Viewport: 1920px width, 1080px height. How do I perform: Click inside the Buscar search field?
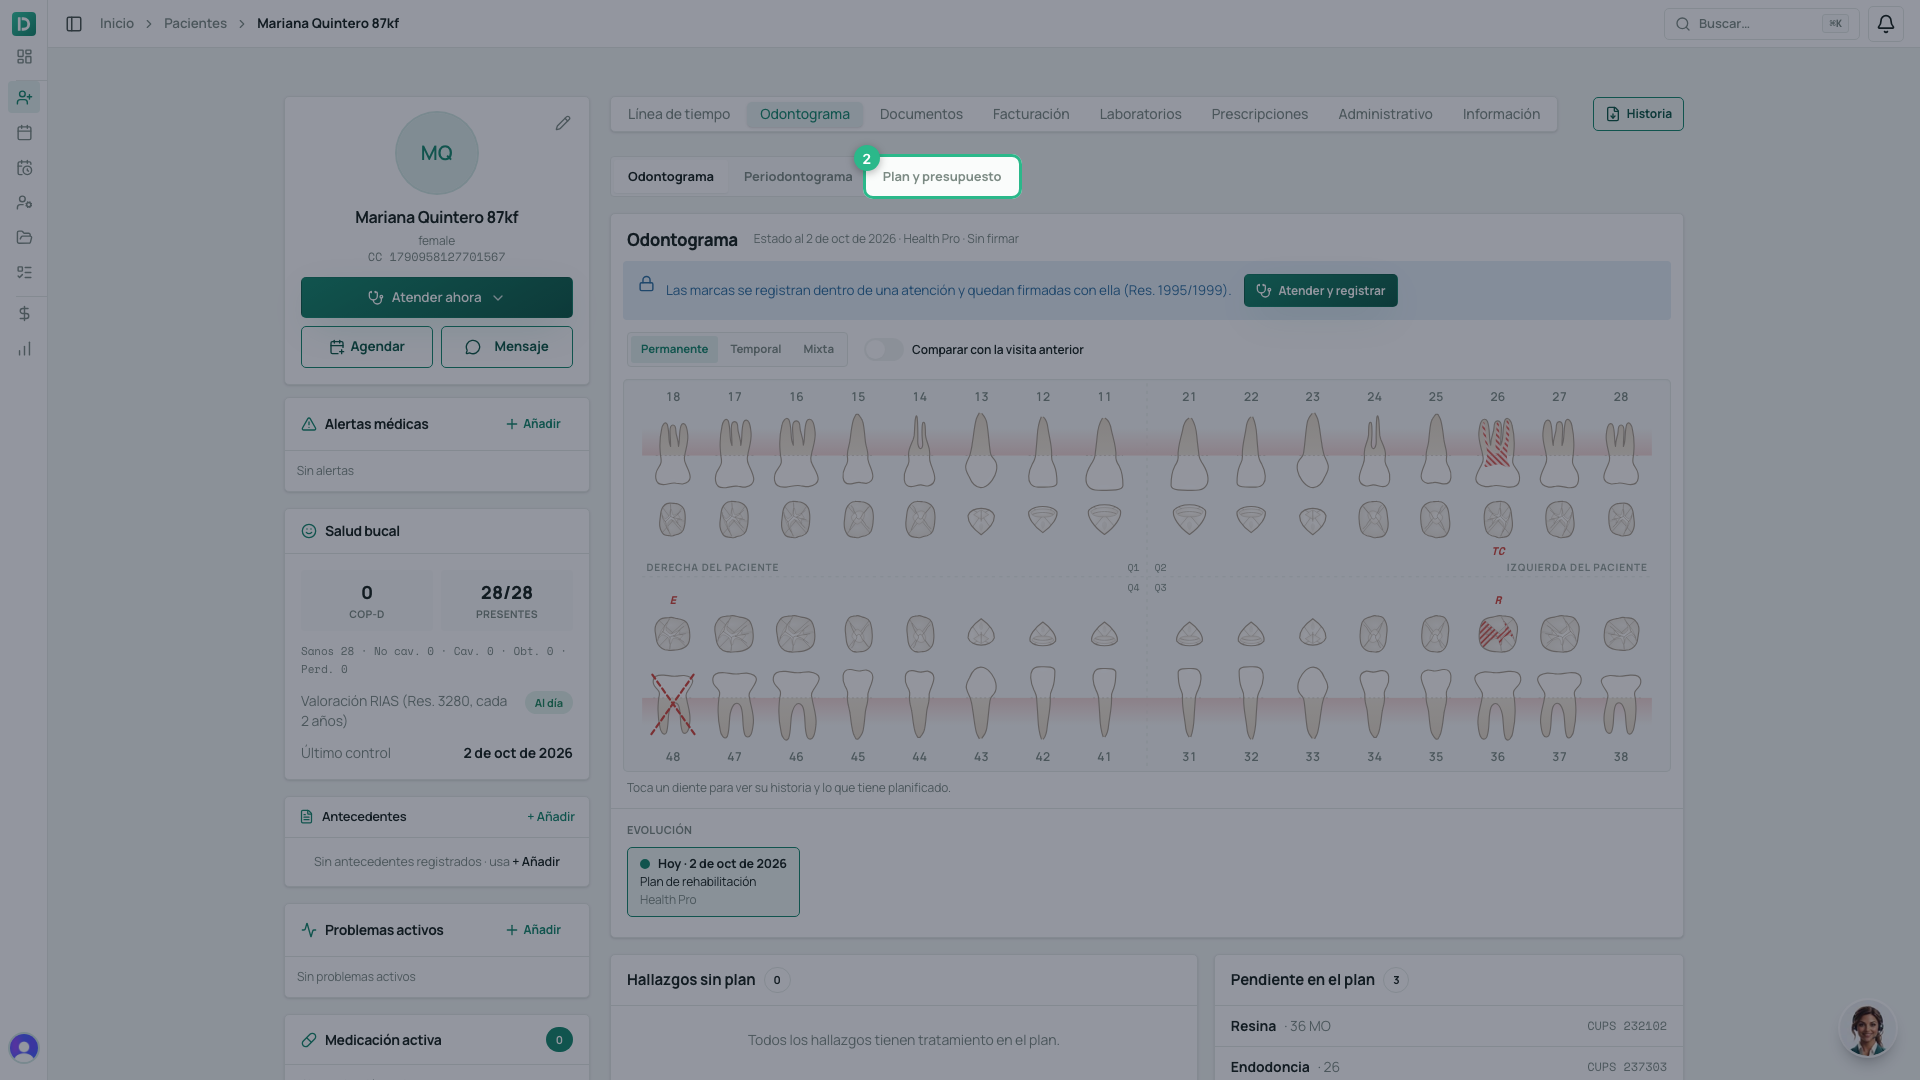click(x=1761, y=24)
